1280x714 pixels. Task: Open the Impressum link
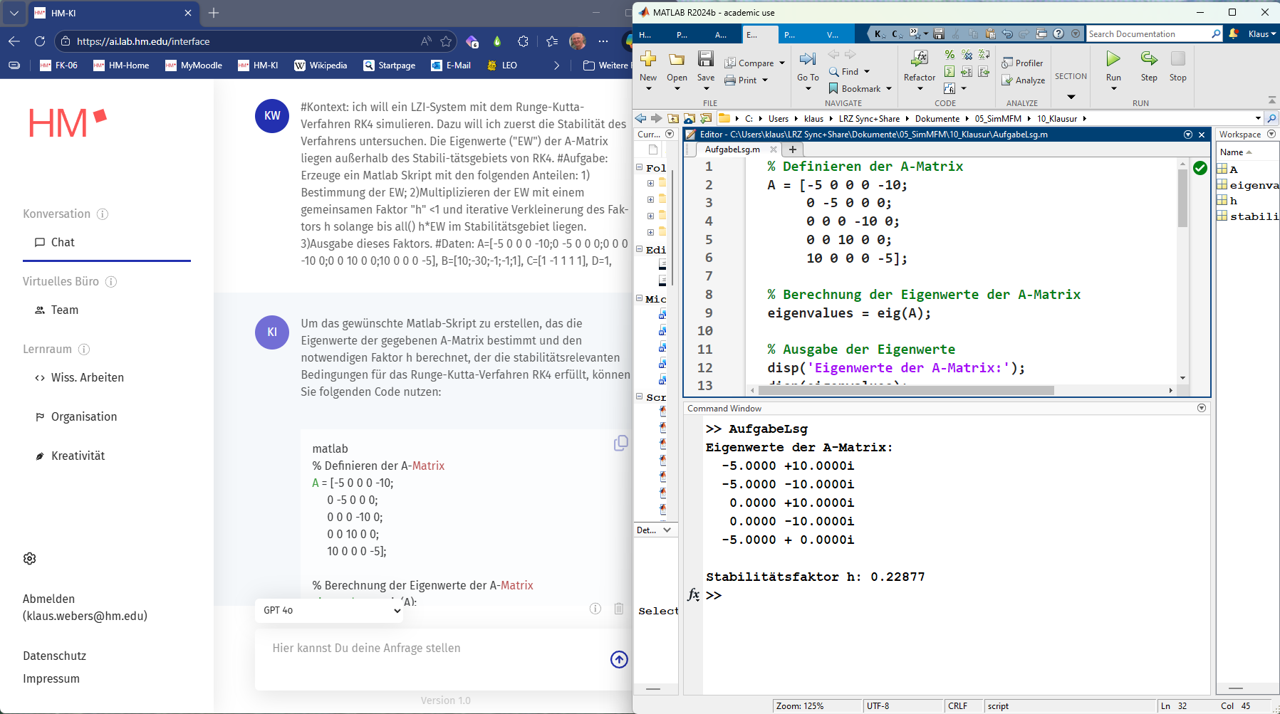(x=51, y=679)
